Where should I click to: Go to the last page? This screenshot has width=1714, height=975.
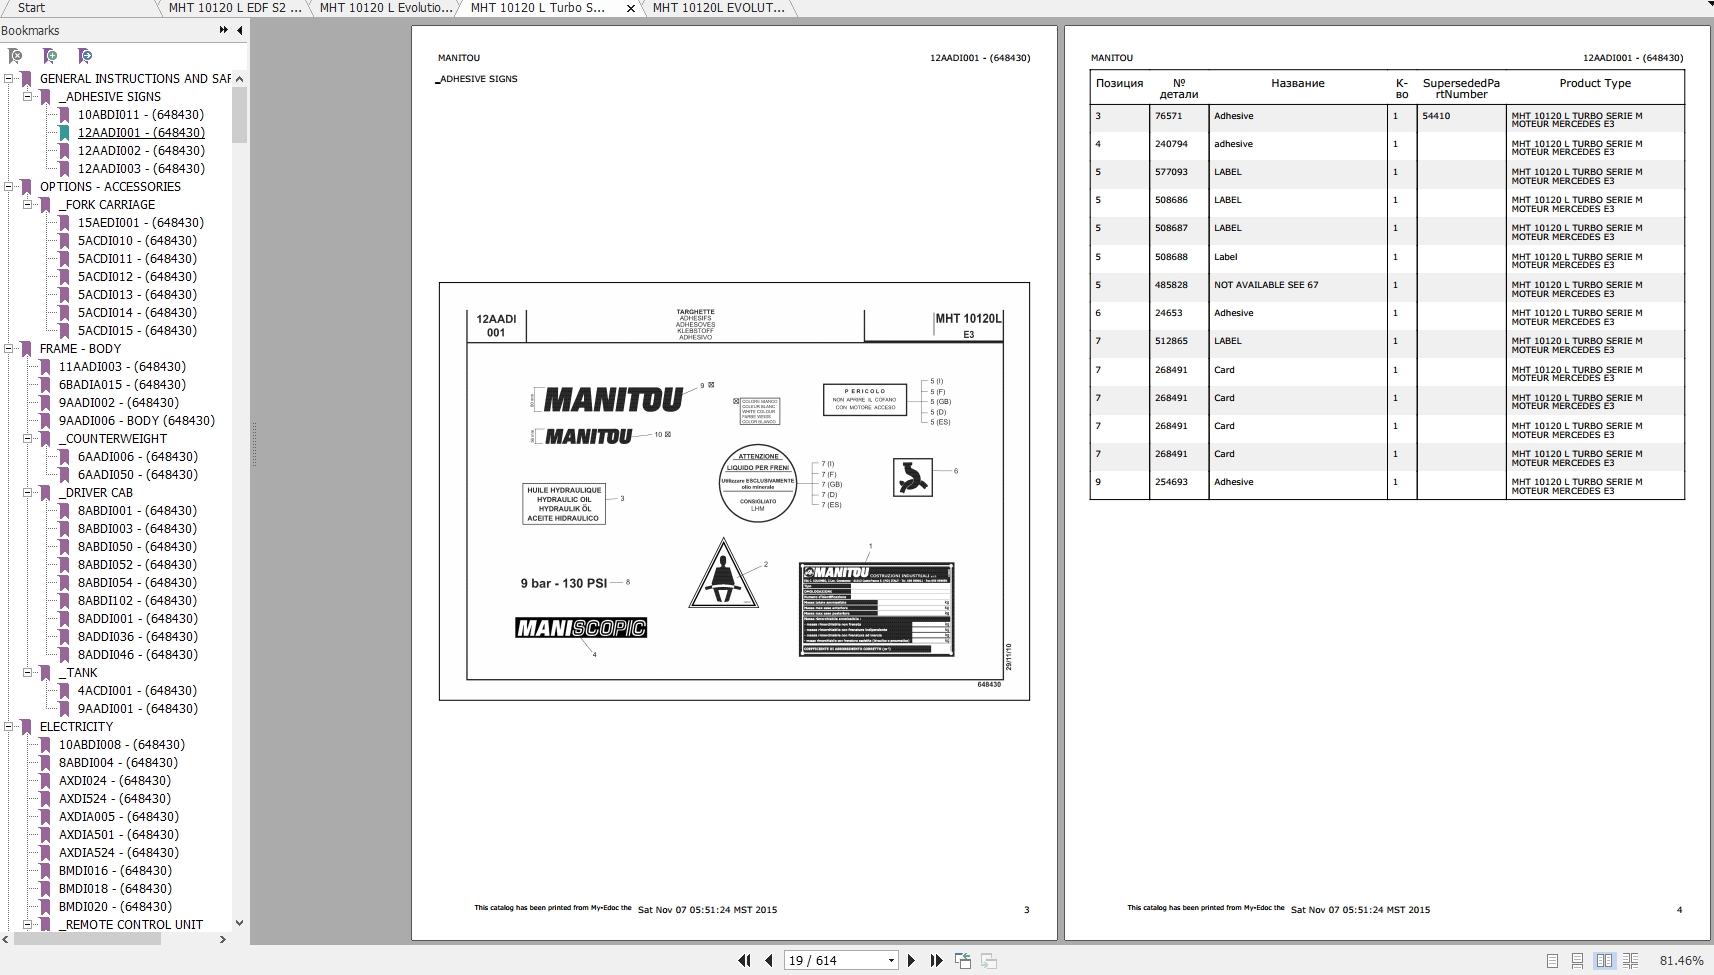[937, 959]
